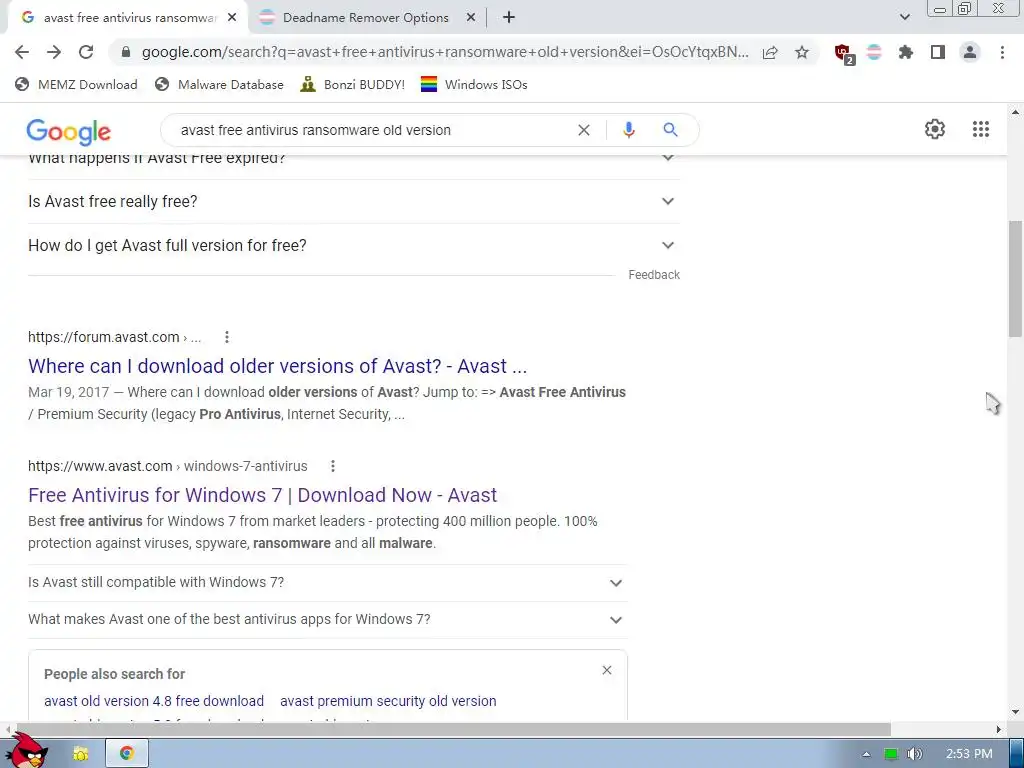
Task: Open Chrome three-dot menu
Action: [x=1002, y=52]
